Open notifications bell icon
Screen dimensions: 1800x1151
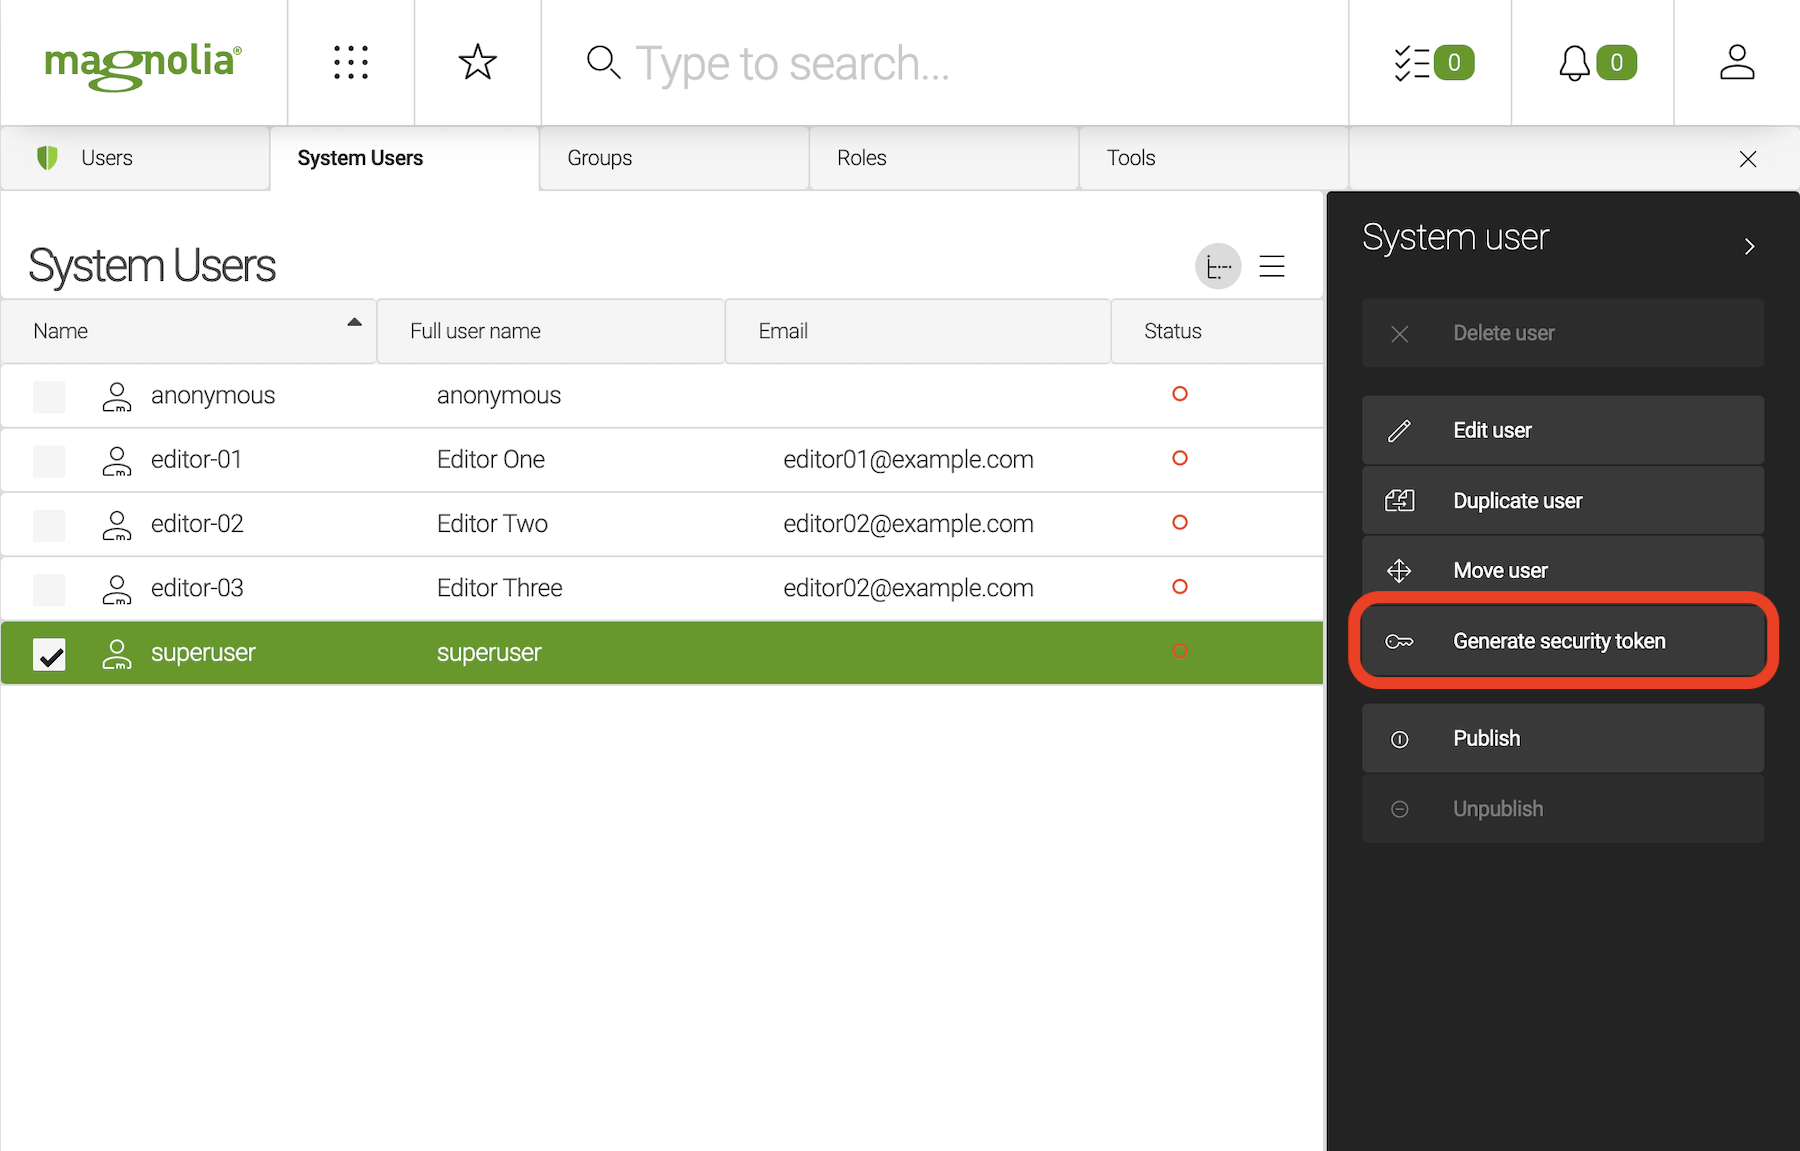coord(1594,63)
